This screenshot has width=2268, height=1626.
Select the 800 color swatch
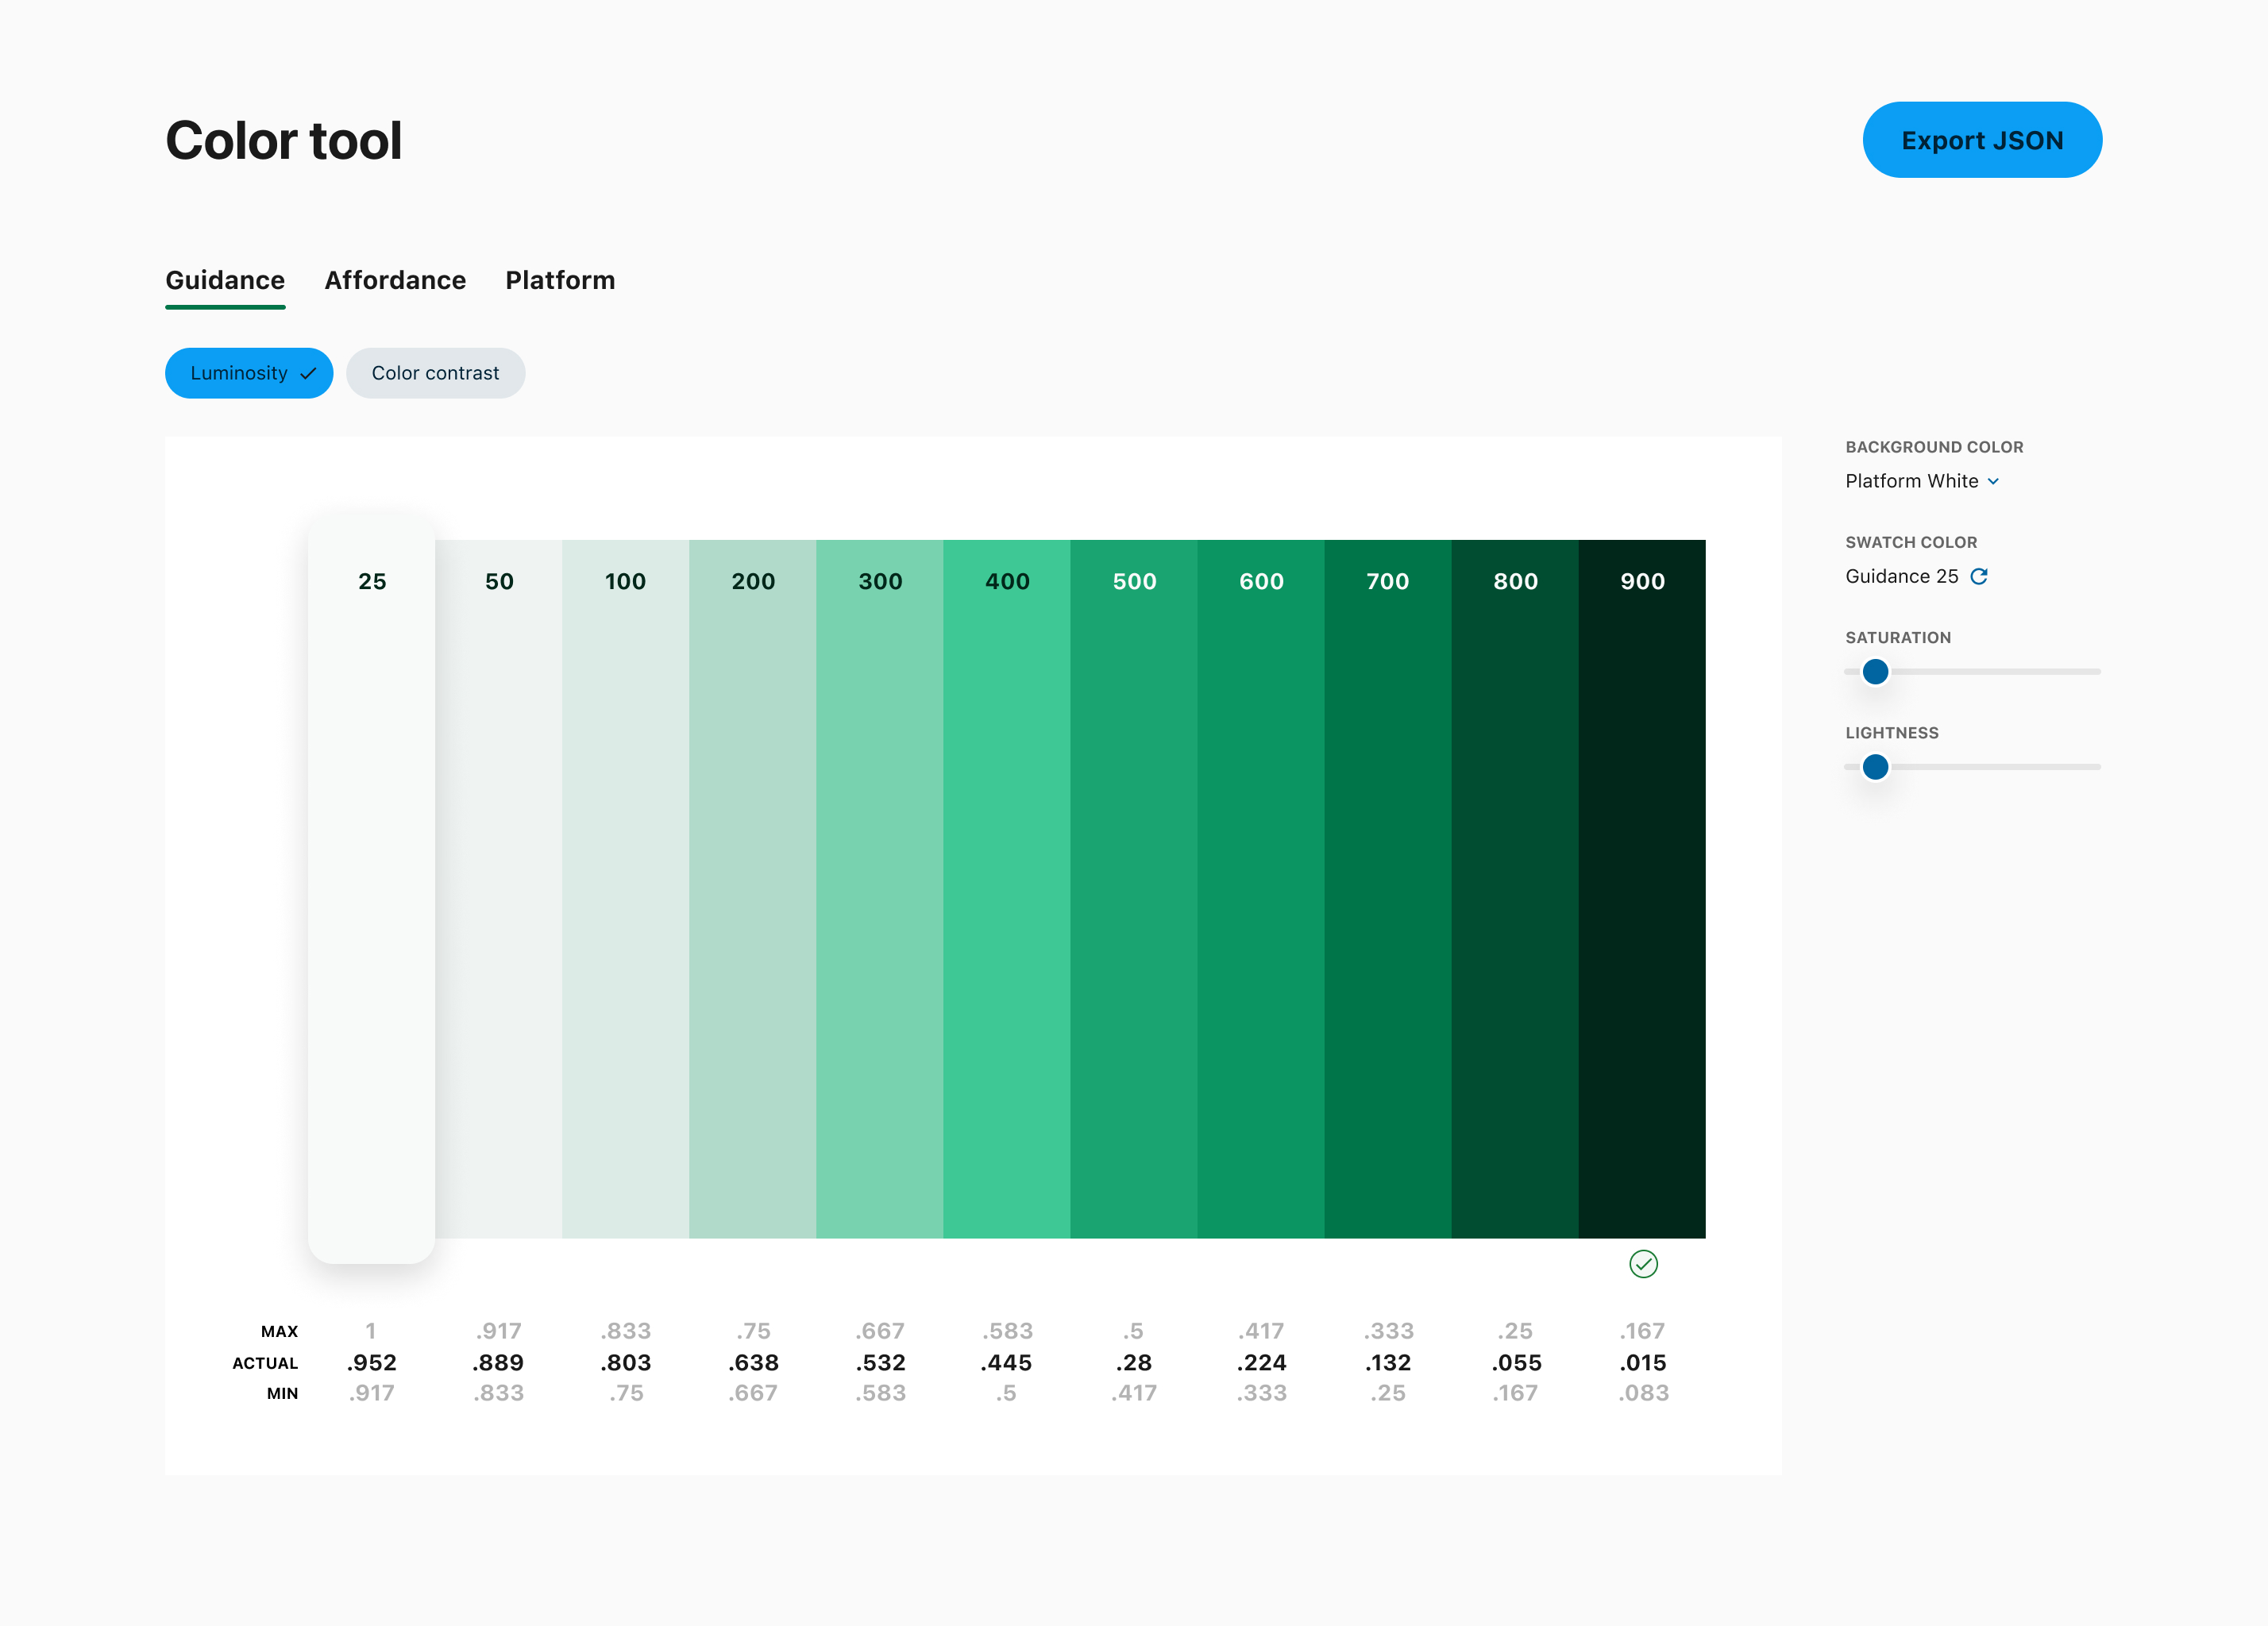point(1514,889)
